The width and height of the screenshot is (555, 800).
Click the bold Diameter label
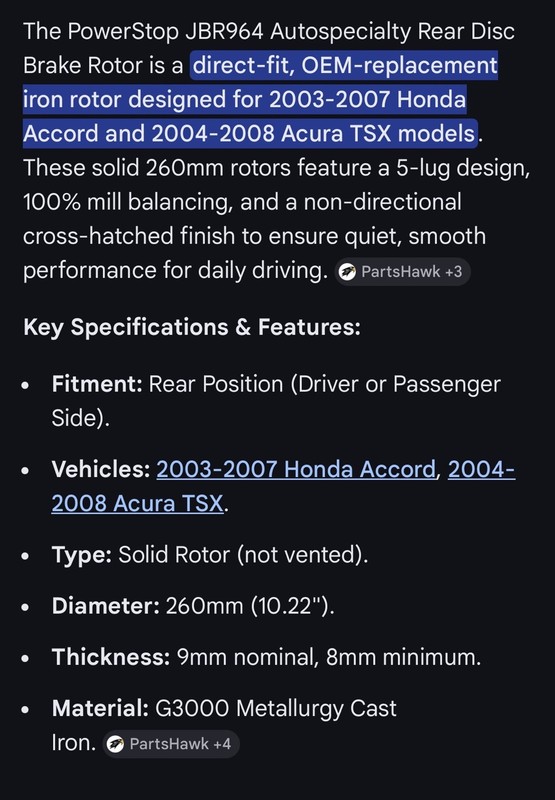pos(106,606)
